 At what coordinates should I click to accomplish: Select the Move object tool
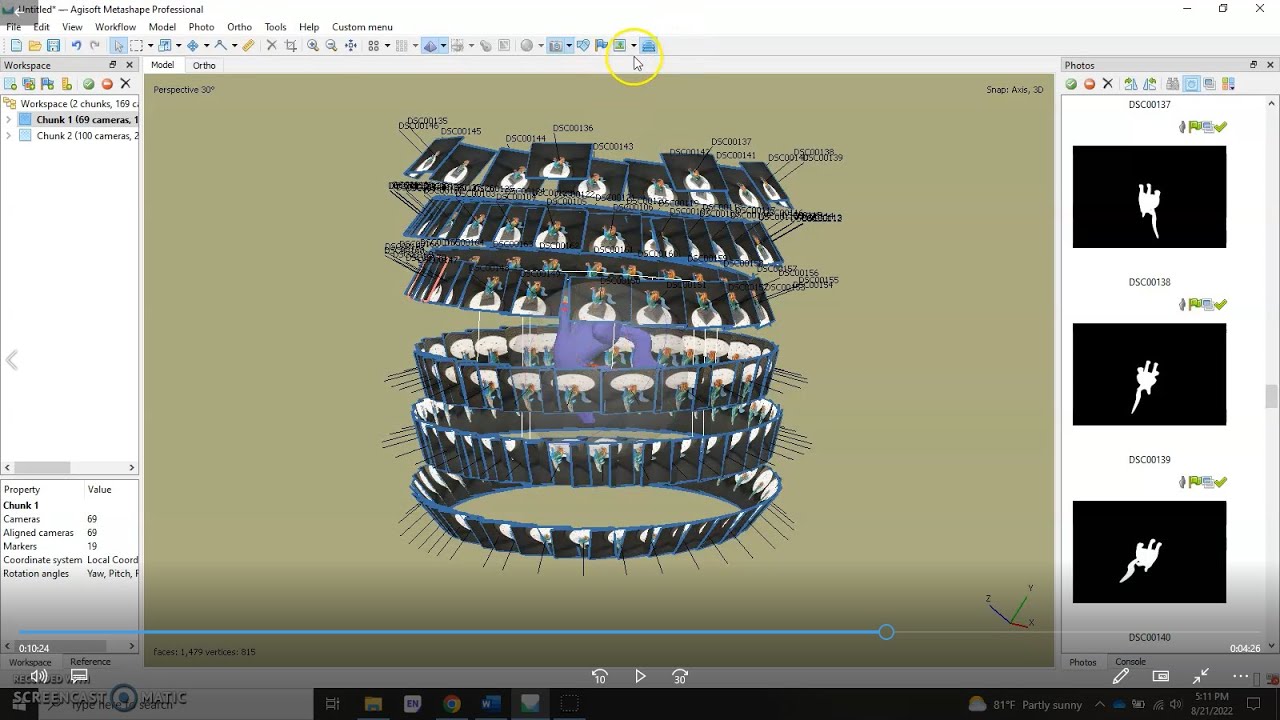pos(193,45)
